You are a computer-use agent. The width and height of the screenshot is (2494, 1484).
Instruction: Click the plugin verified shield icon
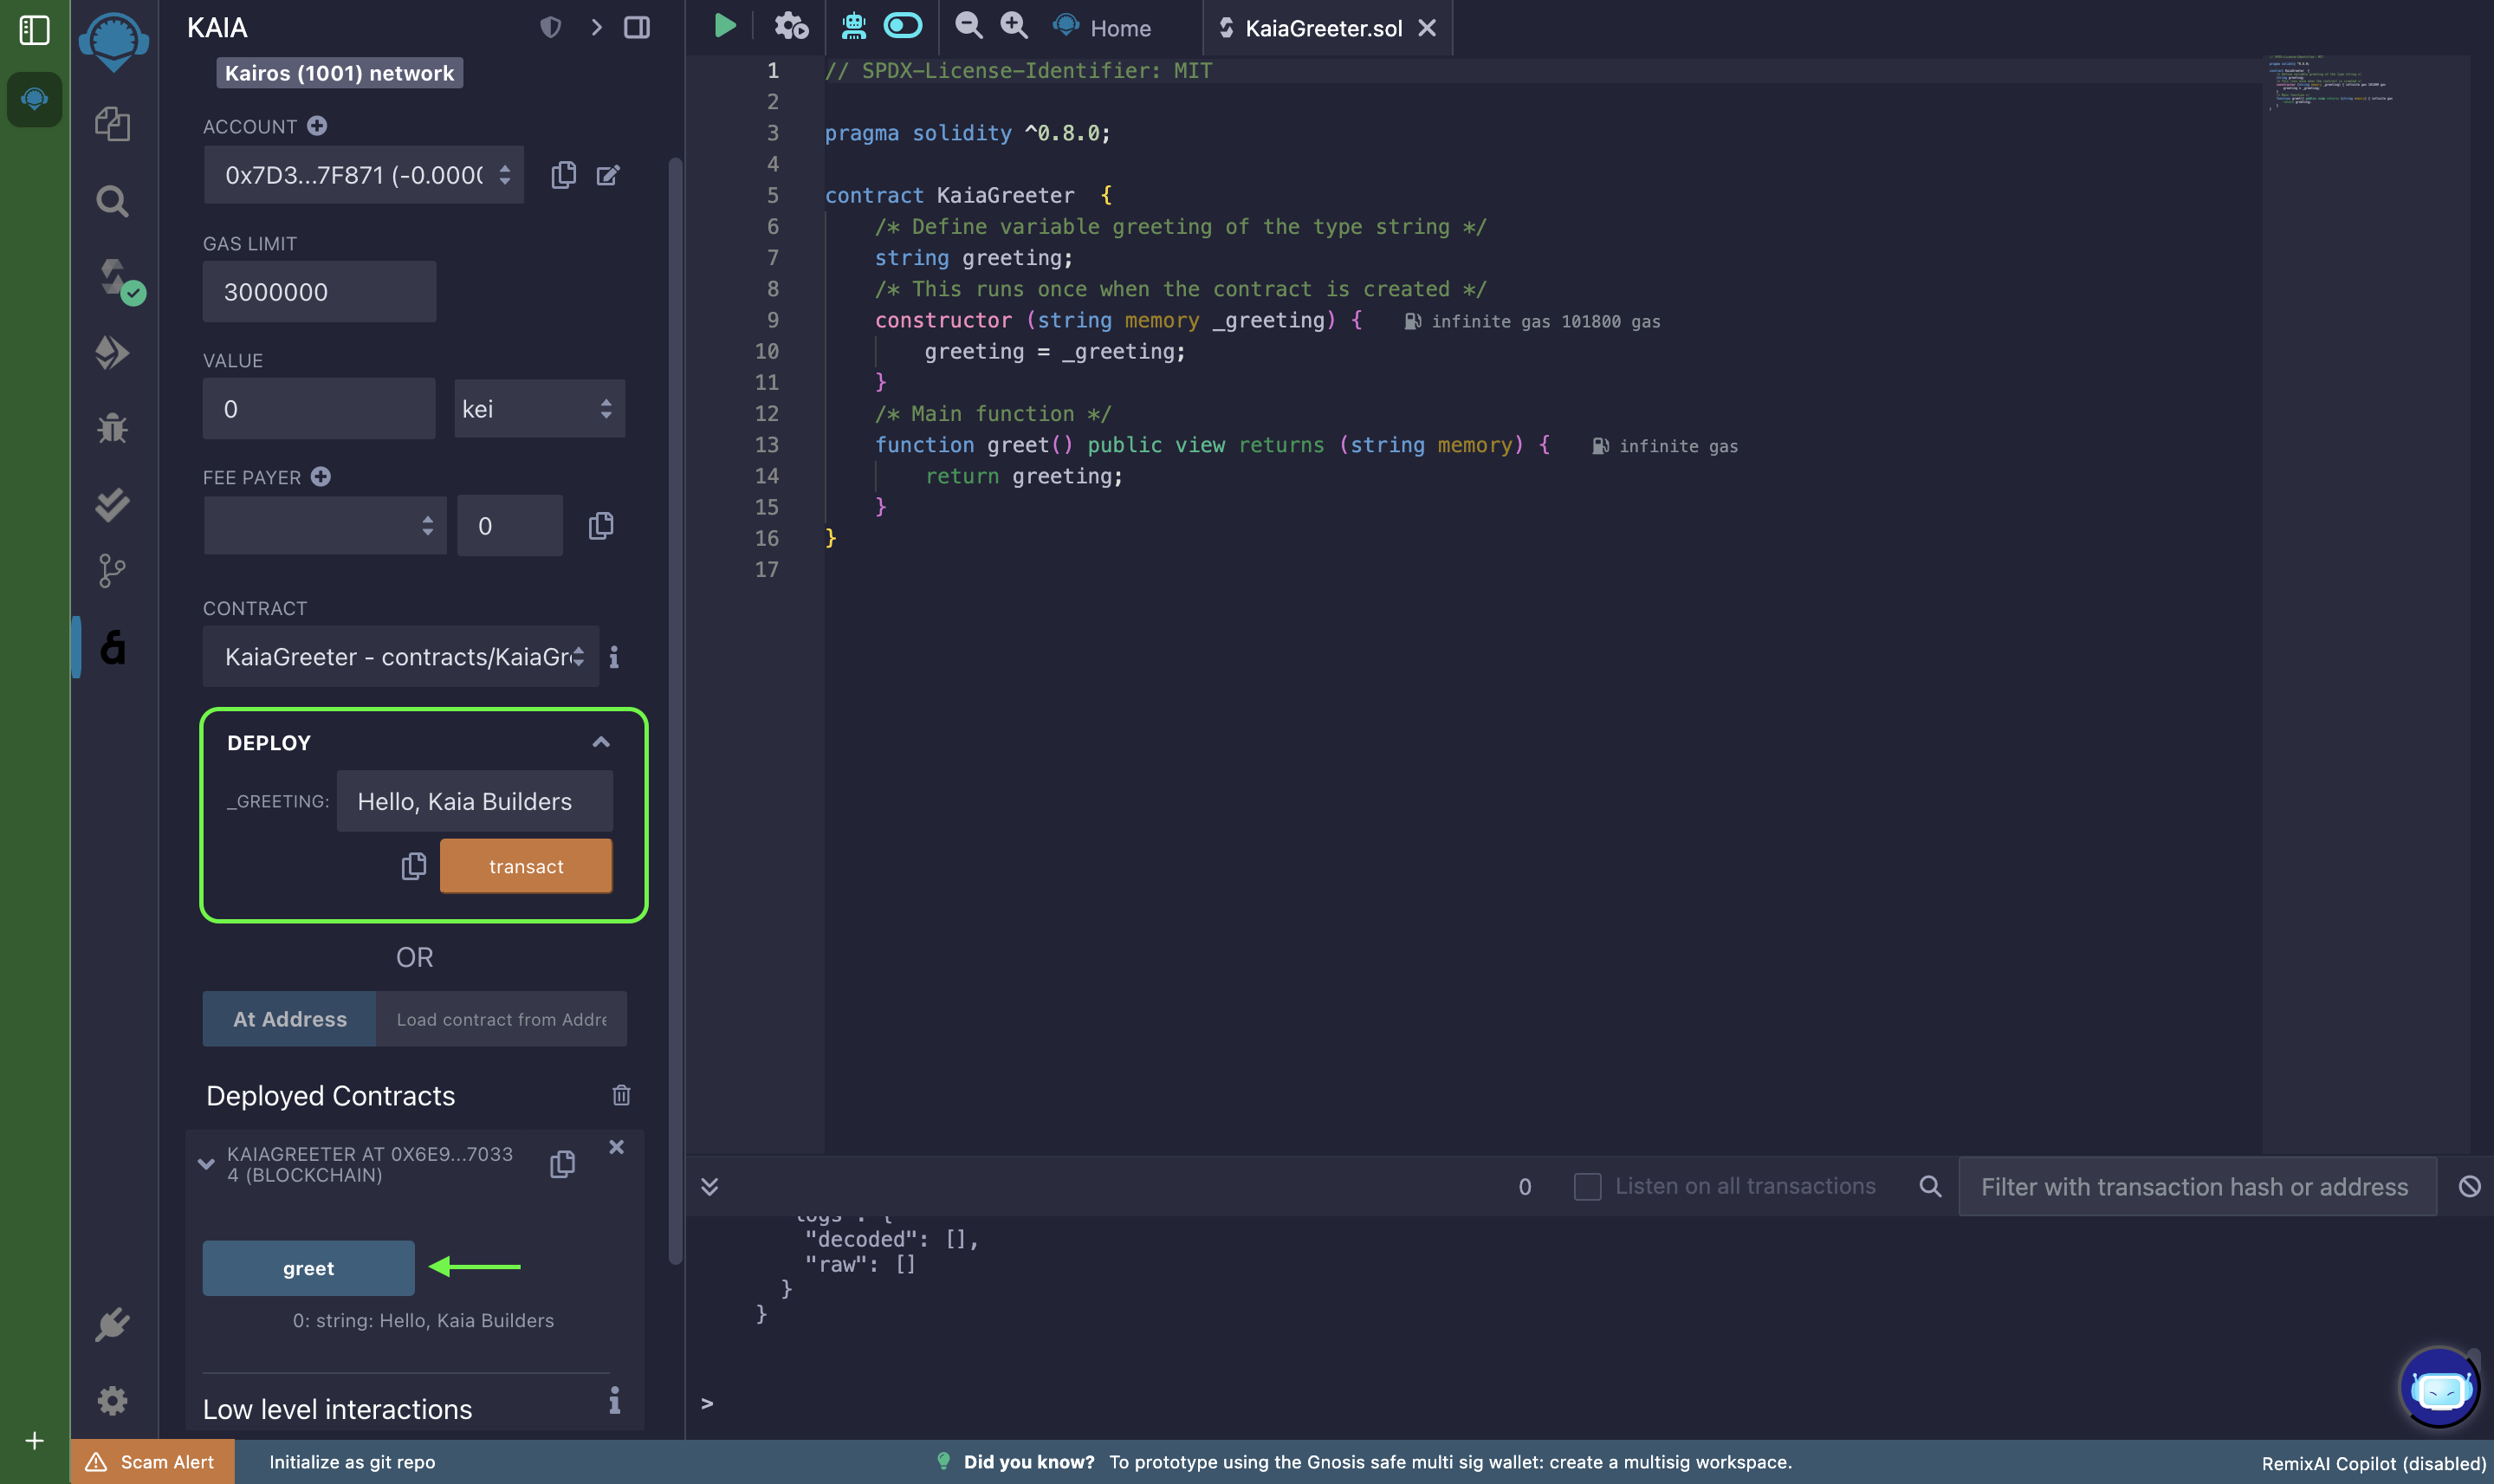coord(550,27)
